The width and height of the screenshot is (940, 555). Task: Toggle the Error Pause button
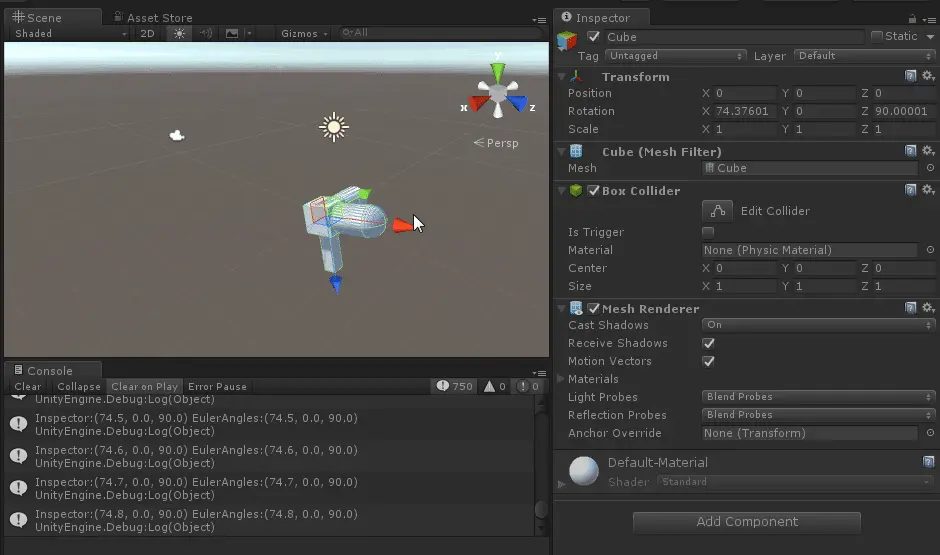(217, 387)
